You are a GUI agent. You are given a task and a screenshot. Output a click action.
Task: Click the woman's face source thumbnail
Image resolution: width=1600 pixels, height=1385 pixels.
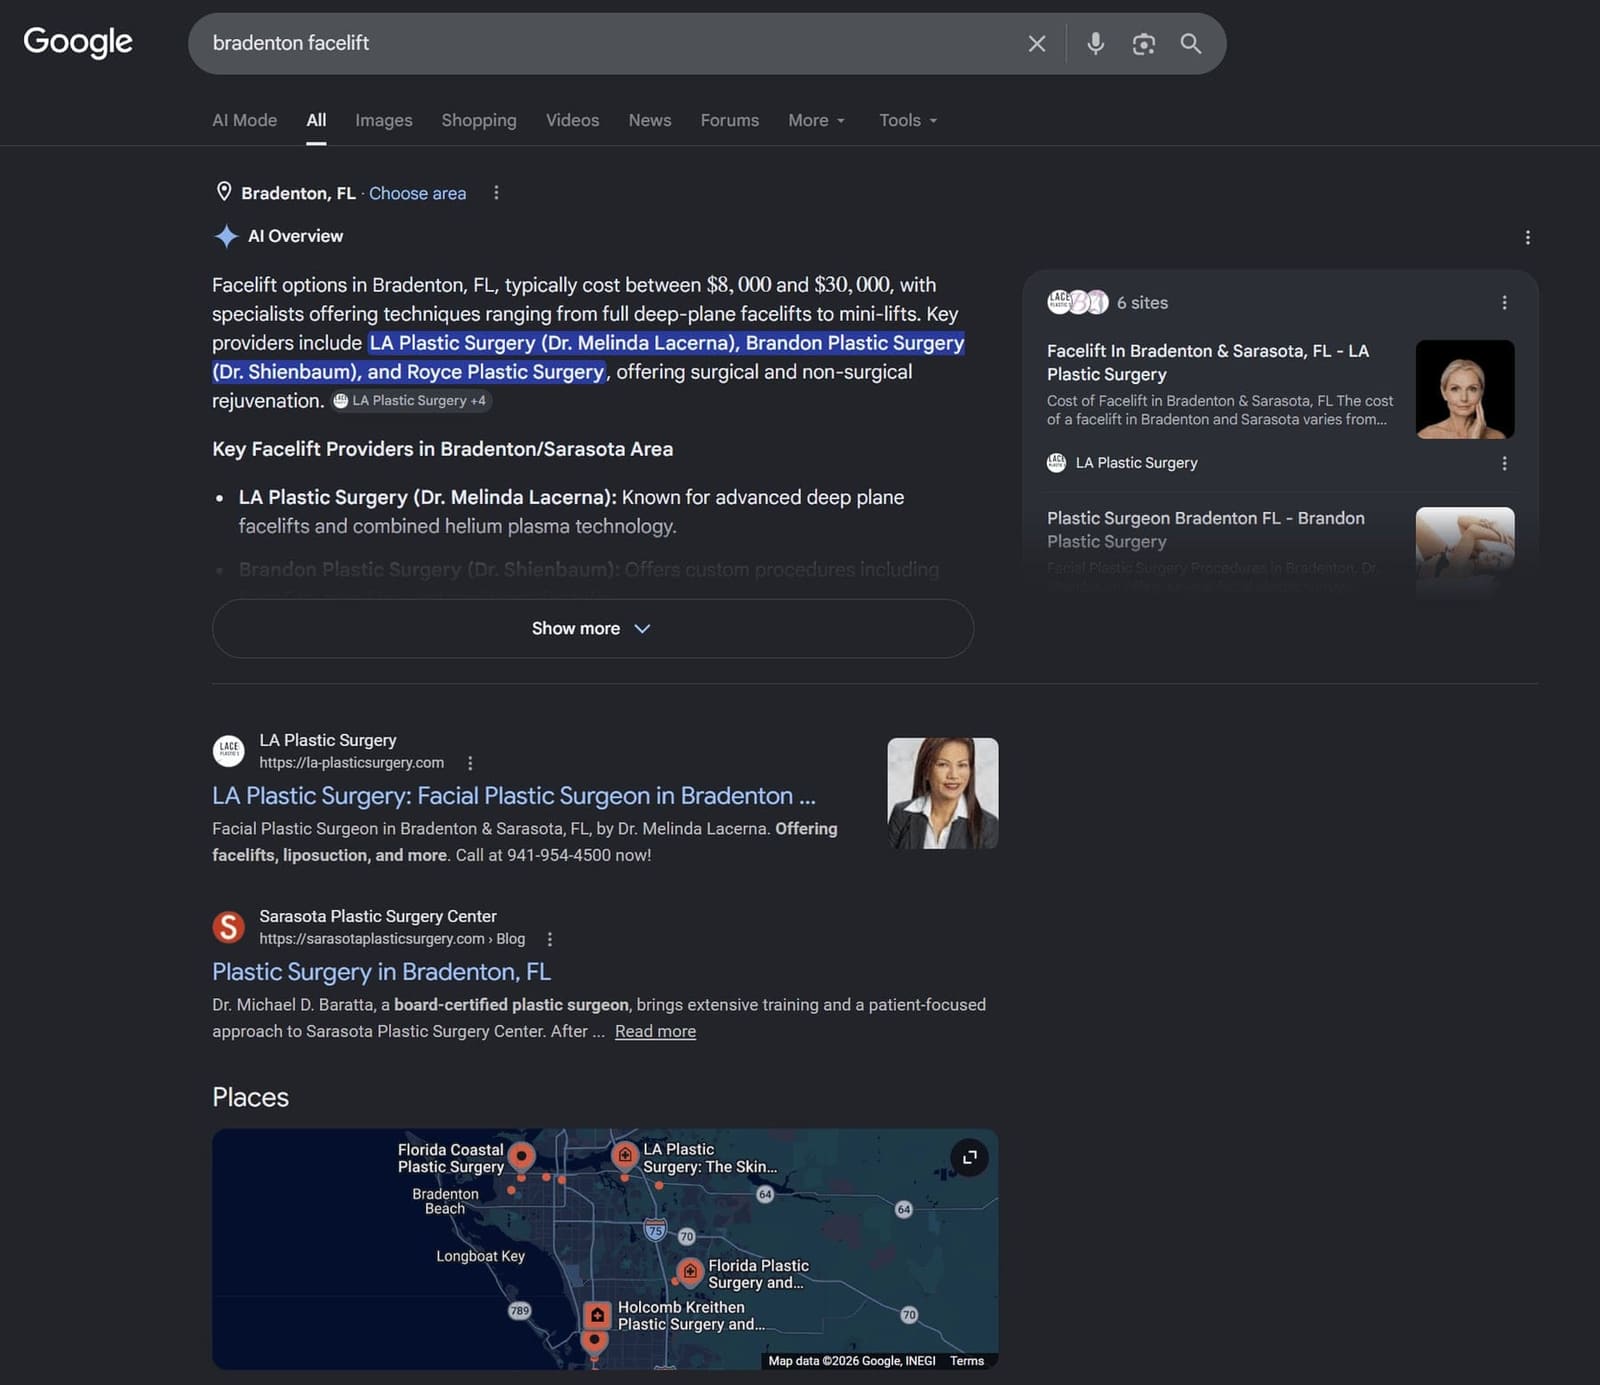click(x=1465, y=389)
